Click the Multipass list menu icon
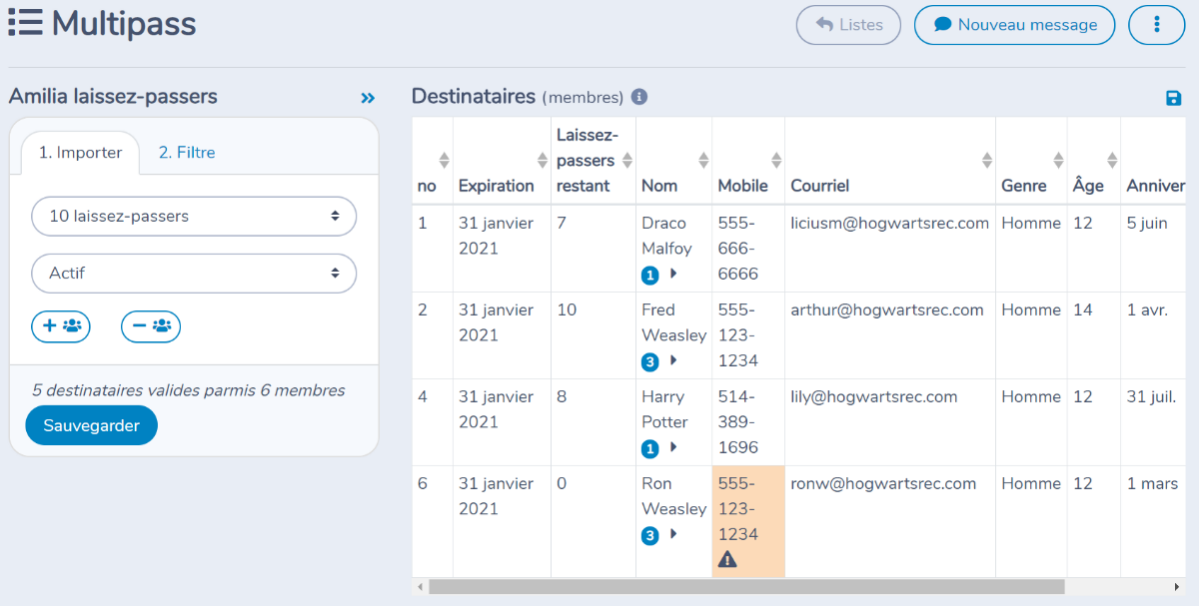Screen dimensions: 1199x608 point(25,23)
